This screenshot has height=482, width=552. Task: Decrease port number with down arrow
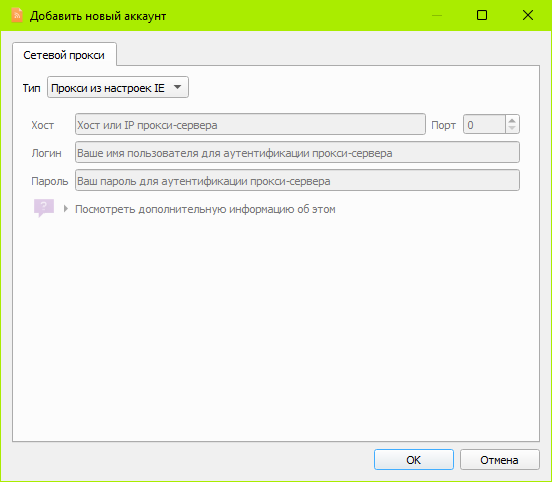tap(512, 128)
